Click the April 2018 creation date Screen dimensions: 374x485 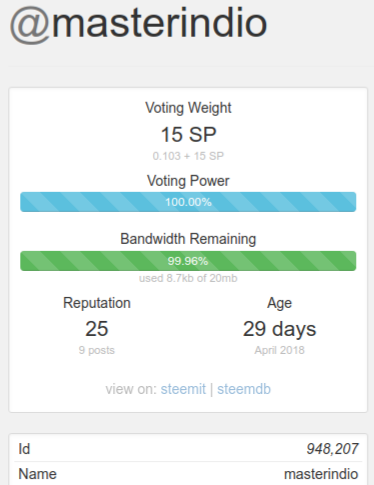[279, 350]
